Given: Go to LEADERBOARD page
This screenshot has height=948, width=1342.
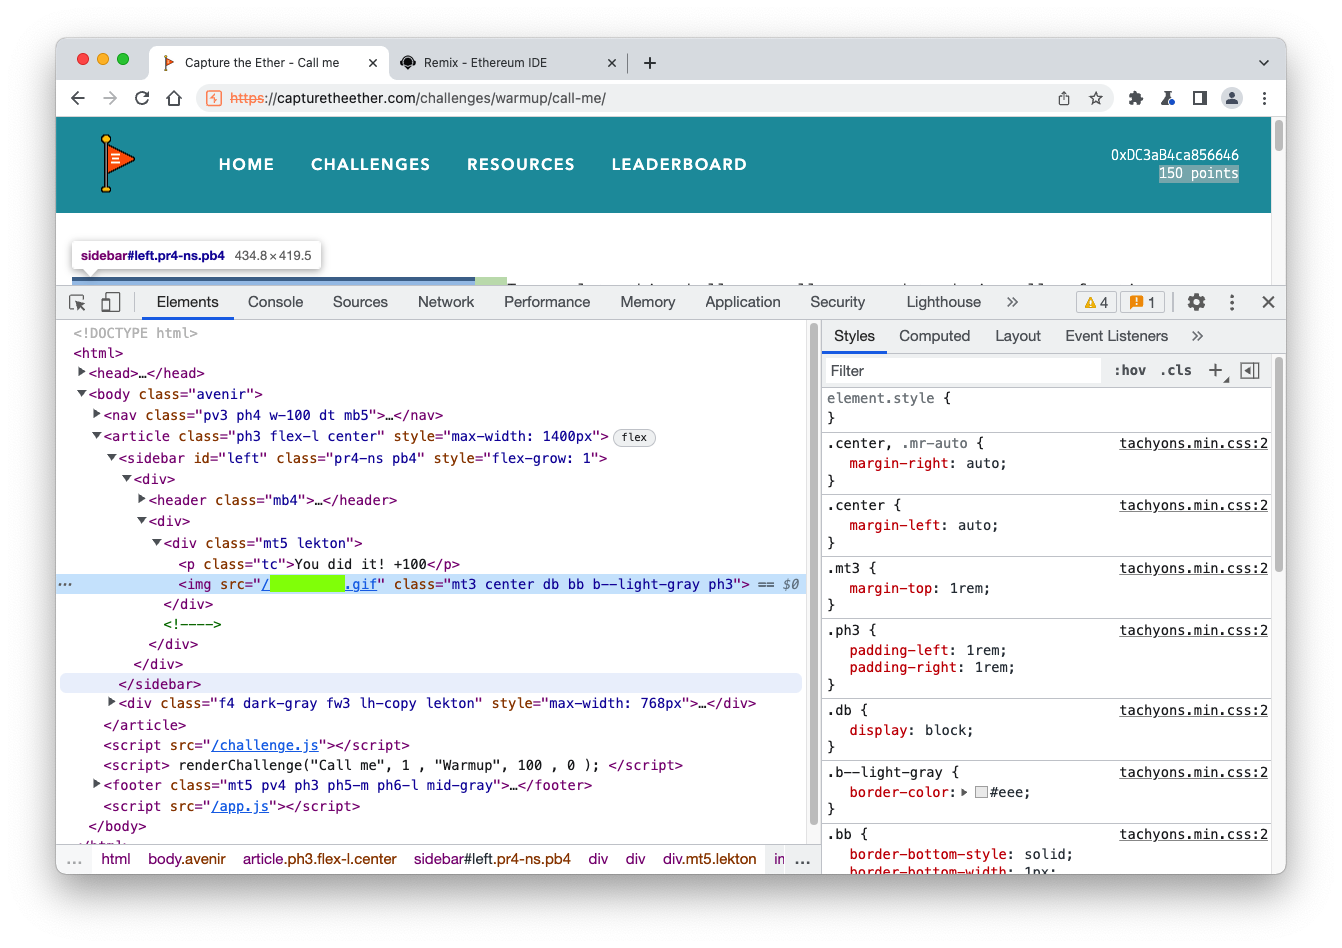Looking at the screenshot, I should click(679, 164).
